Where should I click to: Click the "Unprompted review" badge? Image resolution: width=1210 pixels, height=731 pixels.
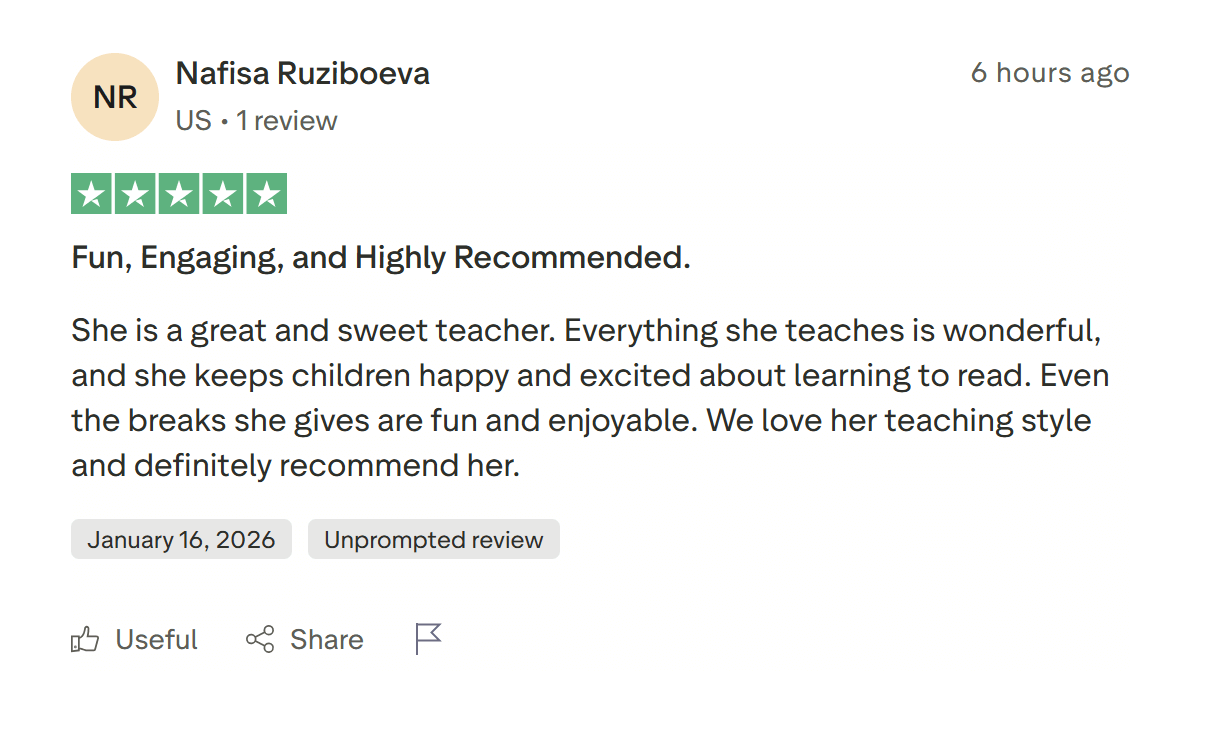pos(433,540)
